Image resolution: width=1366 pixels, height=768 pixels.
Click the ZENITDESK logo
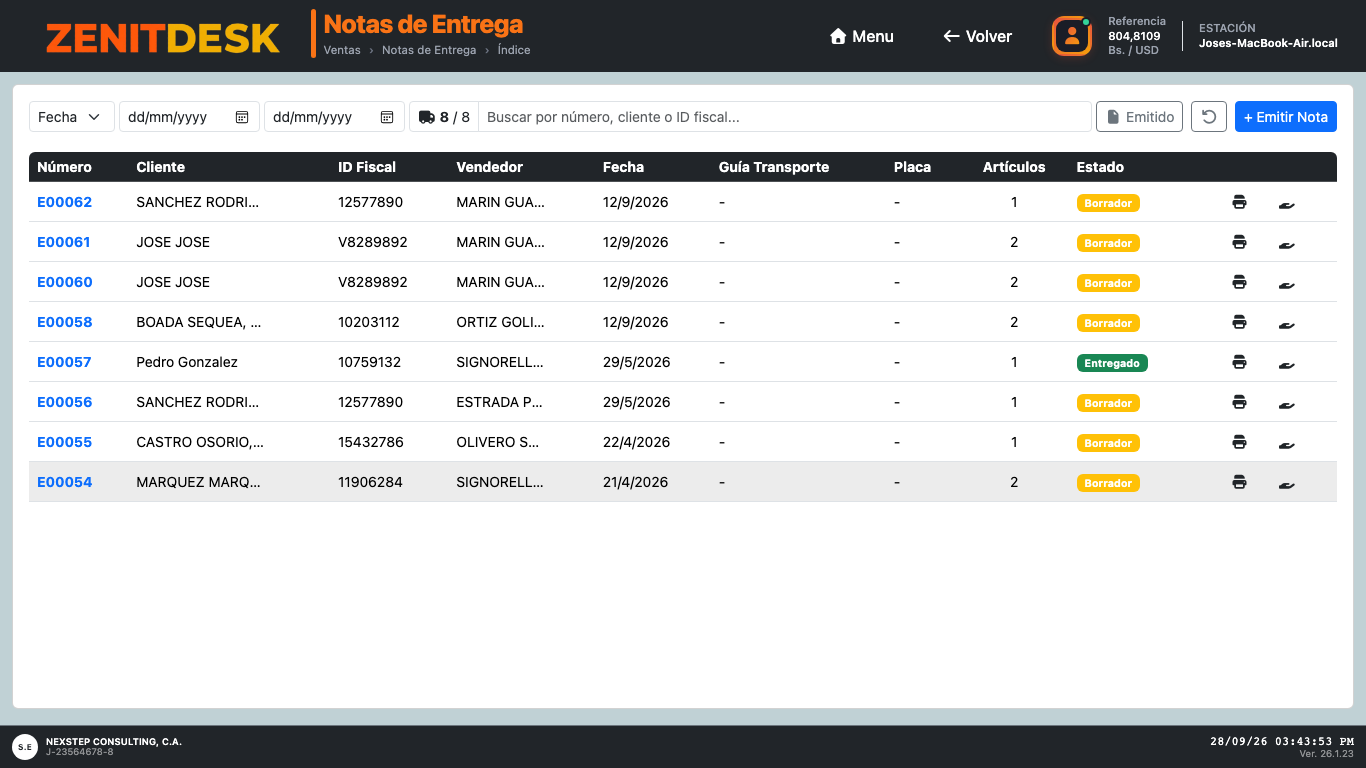coord(163,38)
